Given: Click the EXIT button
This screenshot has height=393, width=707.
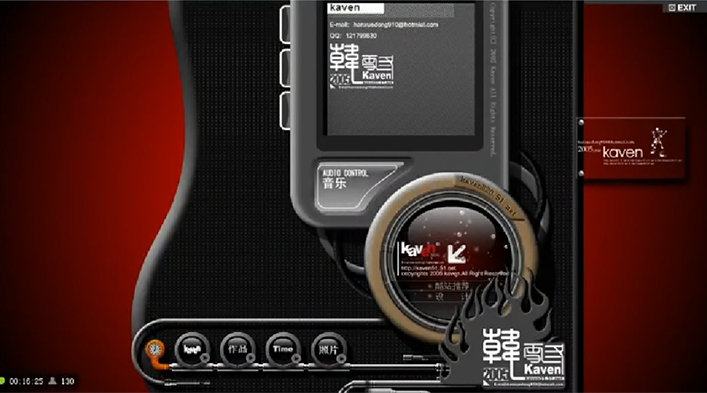Looking at the screenshot, I should click(683, 8).
